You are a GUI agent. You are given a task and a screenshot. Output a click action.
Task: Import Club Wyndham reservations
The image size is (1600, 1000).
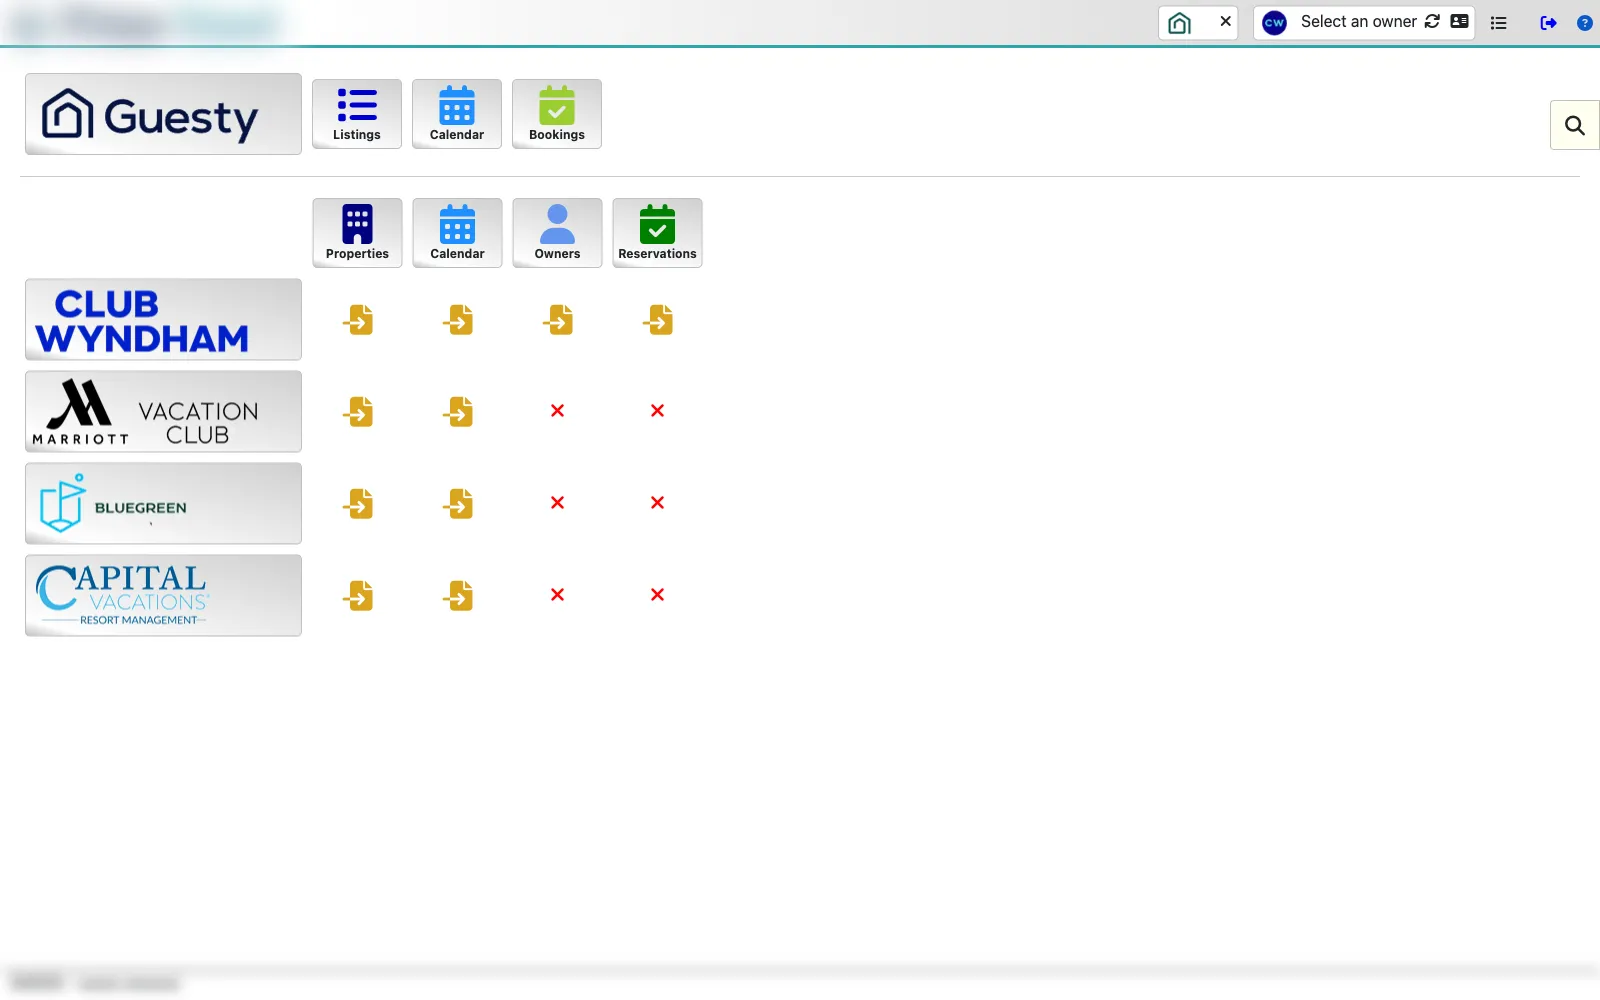click(x=658, y=320)
